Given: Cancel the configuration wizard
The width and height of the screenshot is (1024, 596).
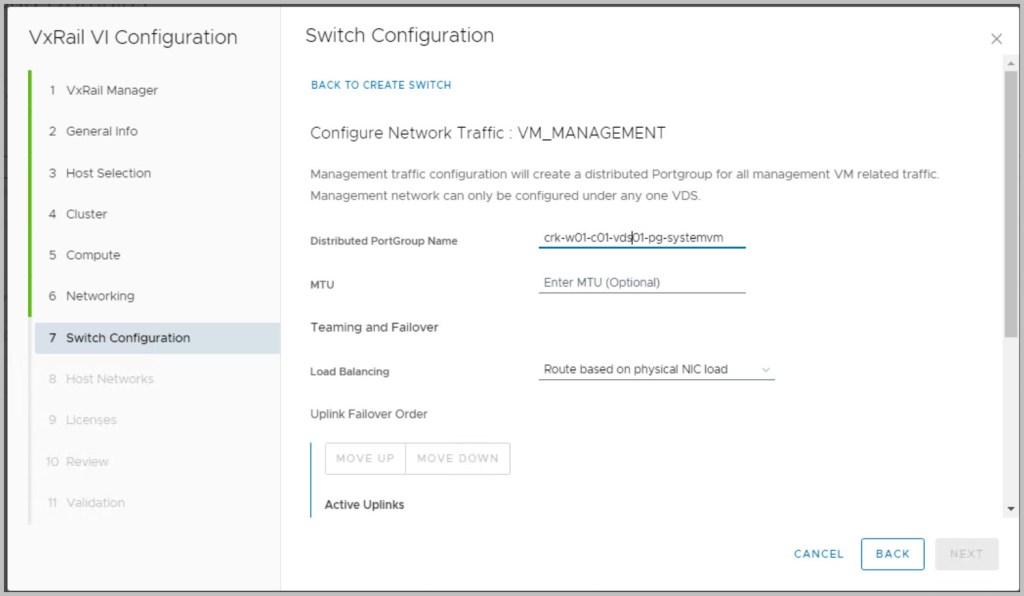Looking at the screenshot, I should pos(818,554).
